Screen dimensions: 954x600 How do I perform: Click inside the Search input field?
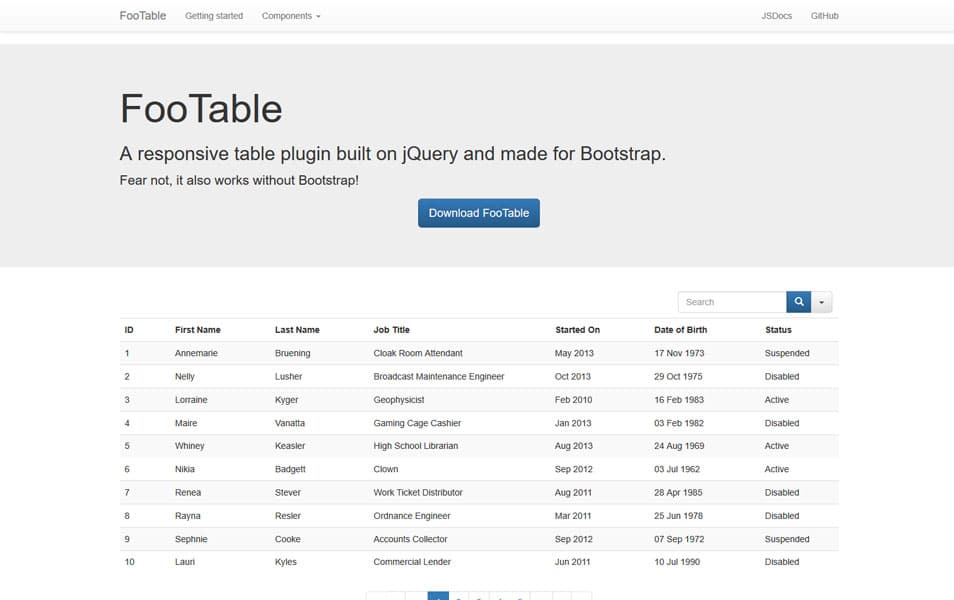pyautogui.click(x=732, y=301)
